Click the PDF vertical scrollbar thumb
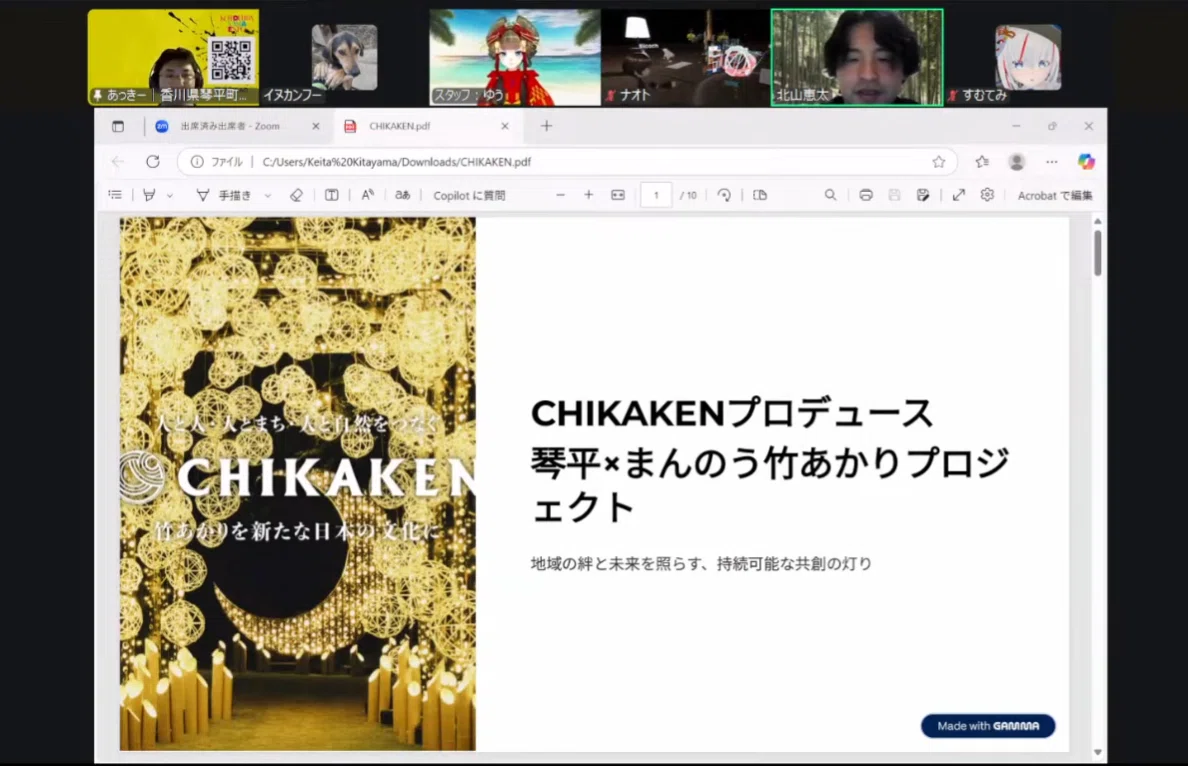 [x=1098, y=252]
